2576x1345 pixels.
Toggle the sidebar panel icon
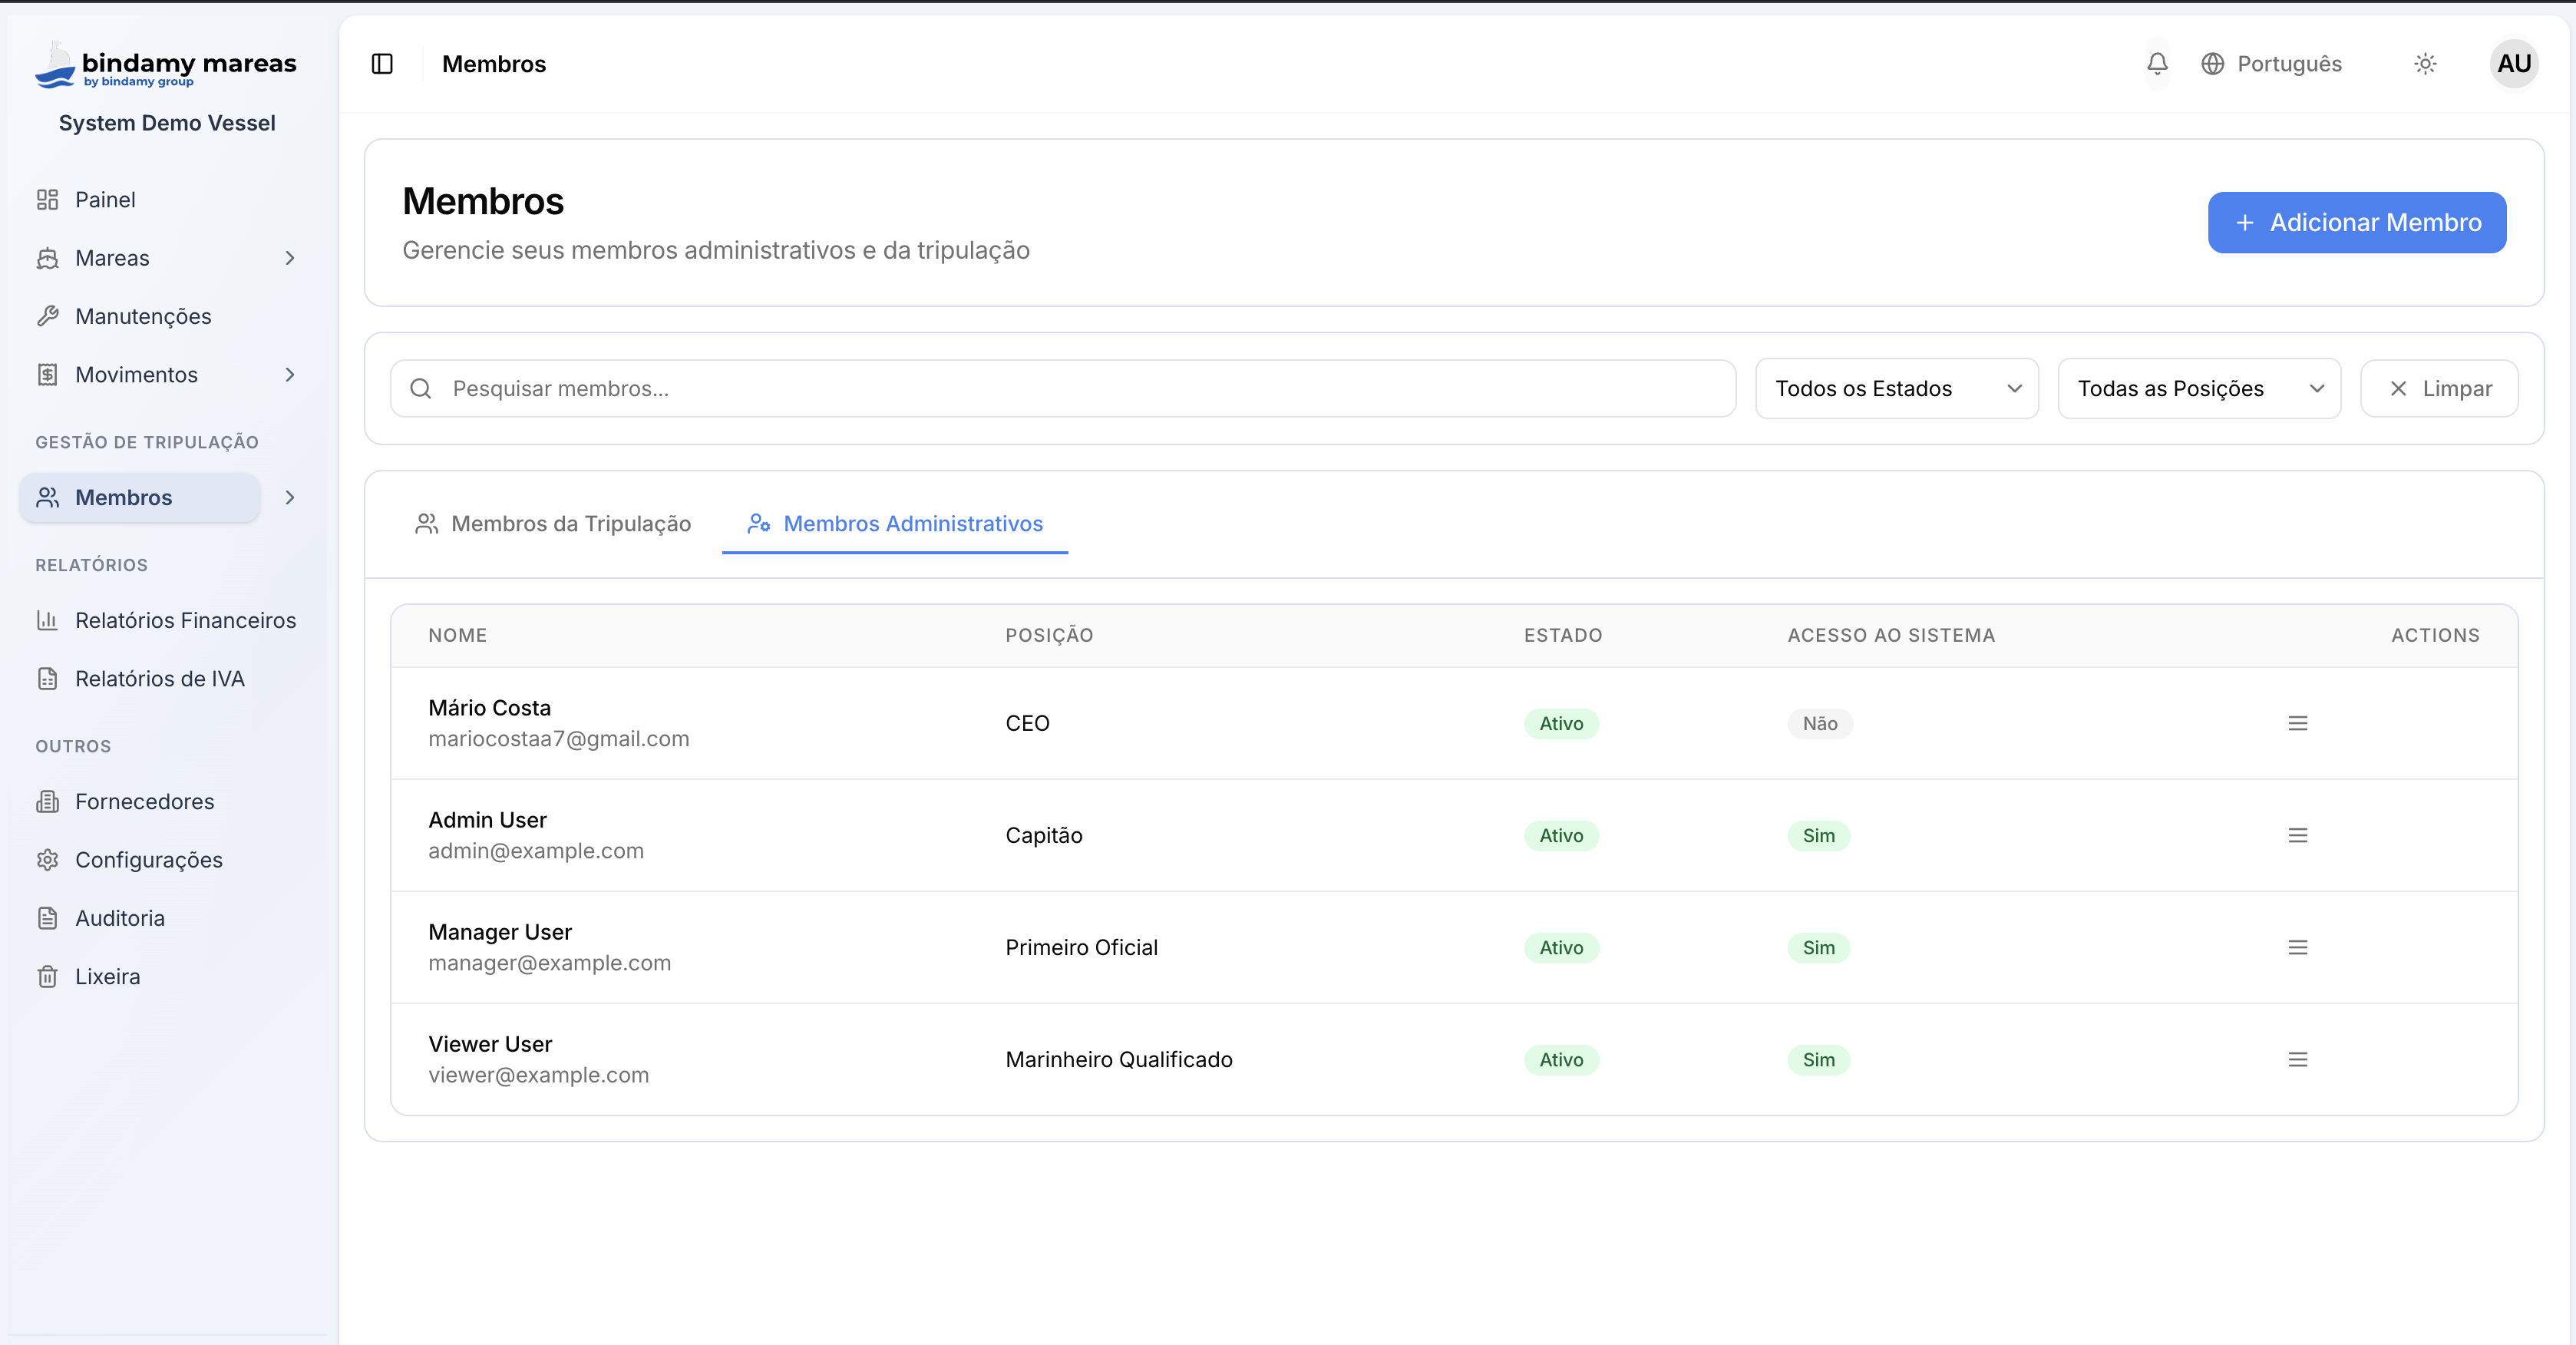tap(382, 64)
